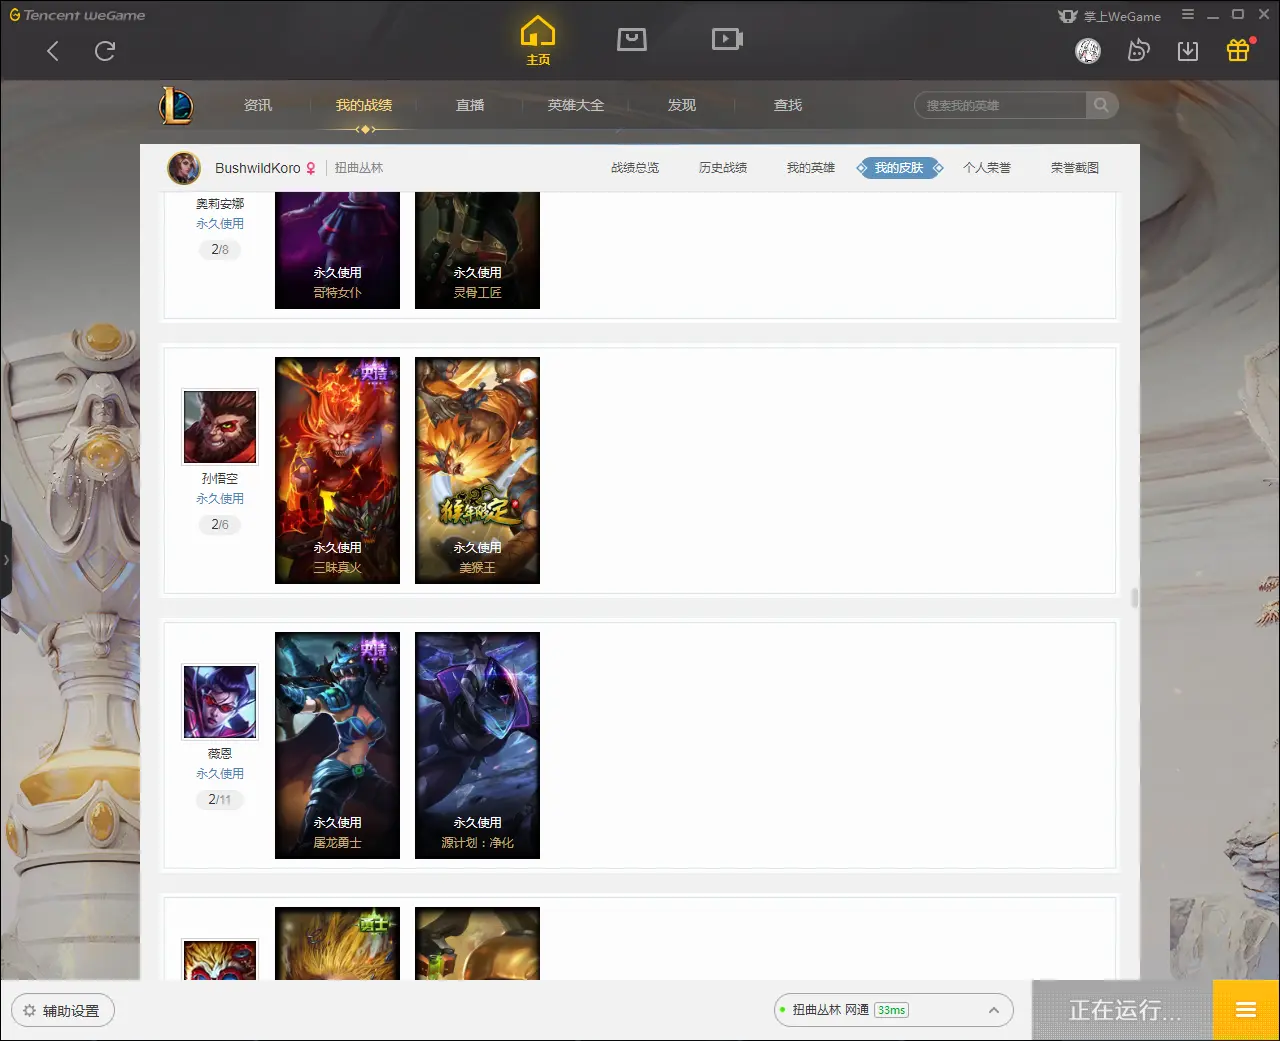Click the BushwildKoro profile avatar
This screenshot has width=1280, height=1041.
(184, 168)
